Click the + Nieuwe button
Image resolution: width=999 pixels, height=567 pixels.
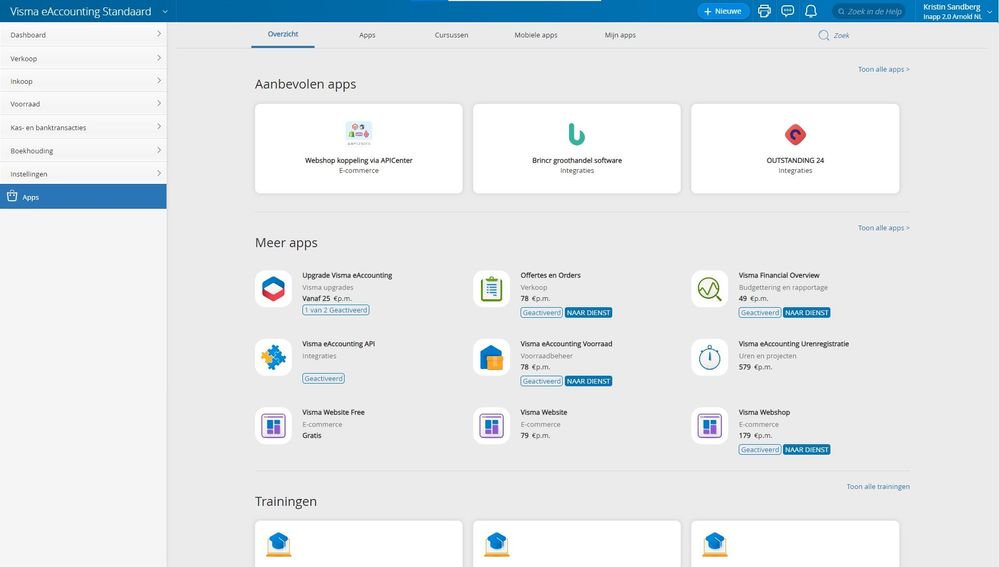point(723,11)
